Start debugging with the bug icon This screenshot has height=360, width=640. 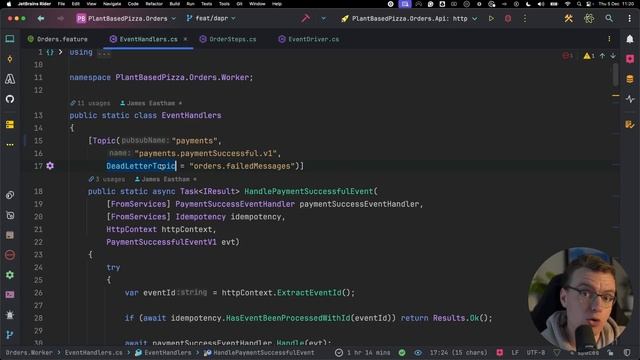pyautogui.click(x=508, y=18)
